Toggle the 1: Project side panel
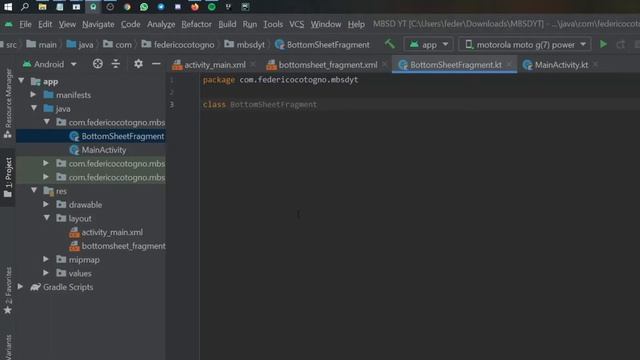 coord(8,177)
